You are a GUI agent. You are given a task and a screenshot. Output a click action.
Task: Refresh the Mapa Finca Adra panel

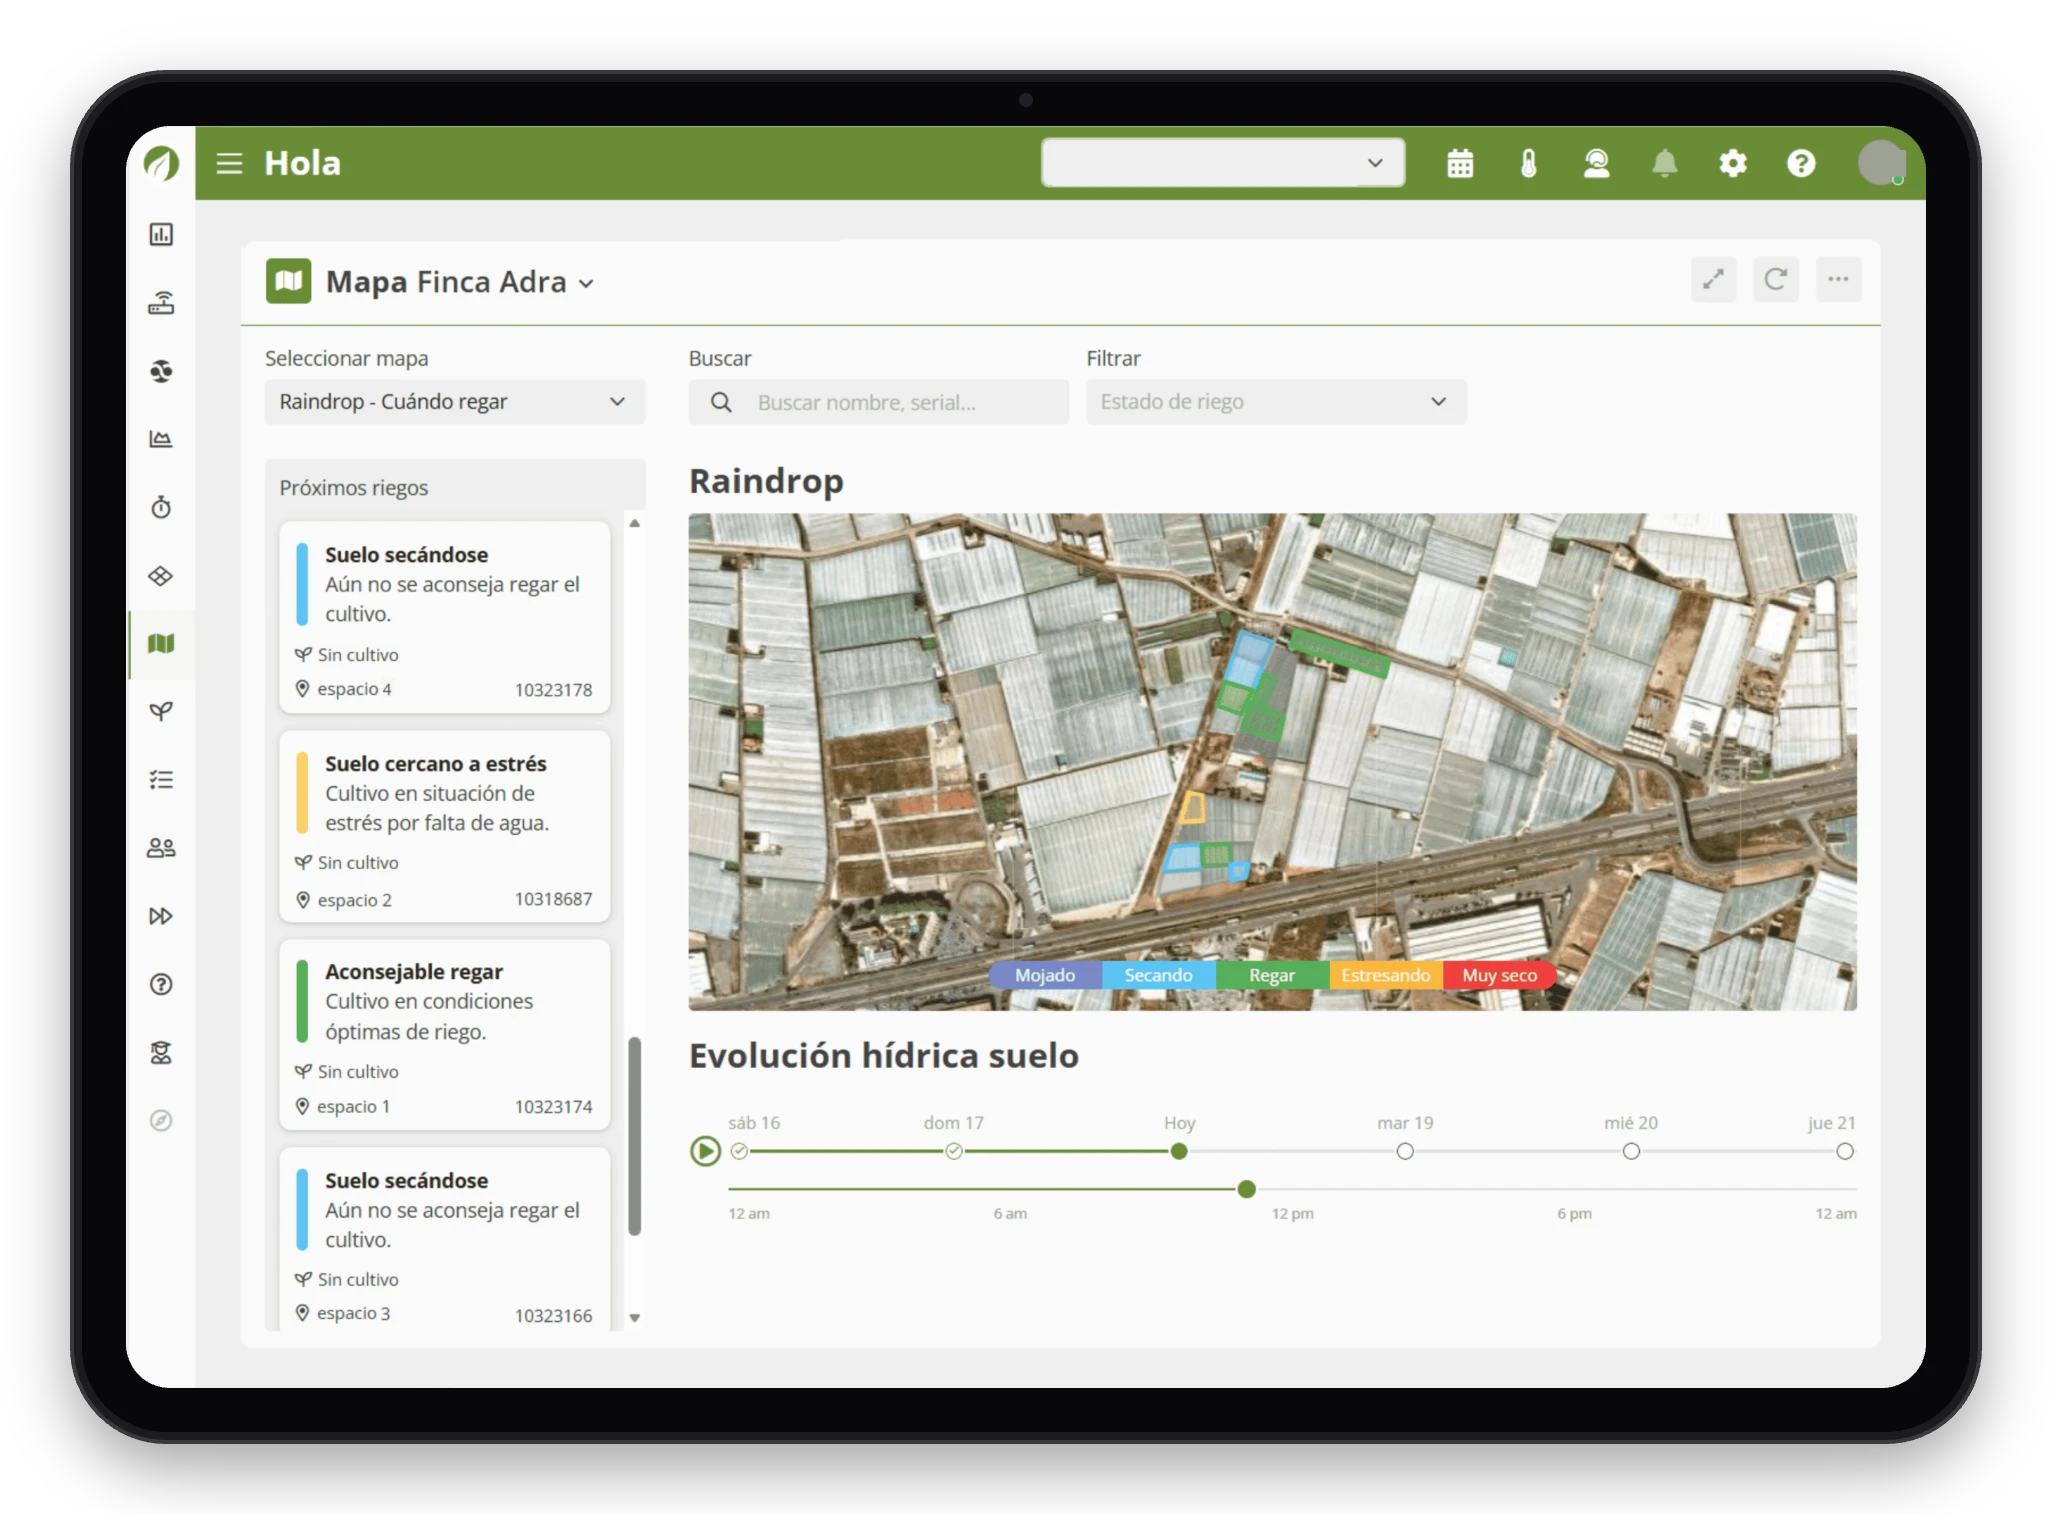point(1776,279)
